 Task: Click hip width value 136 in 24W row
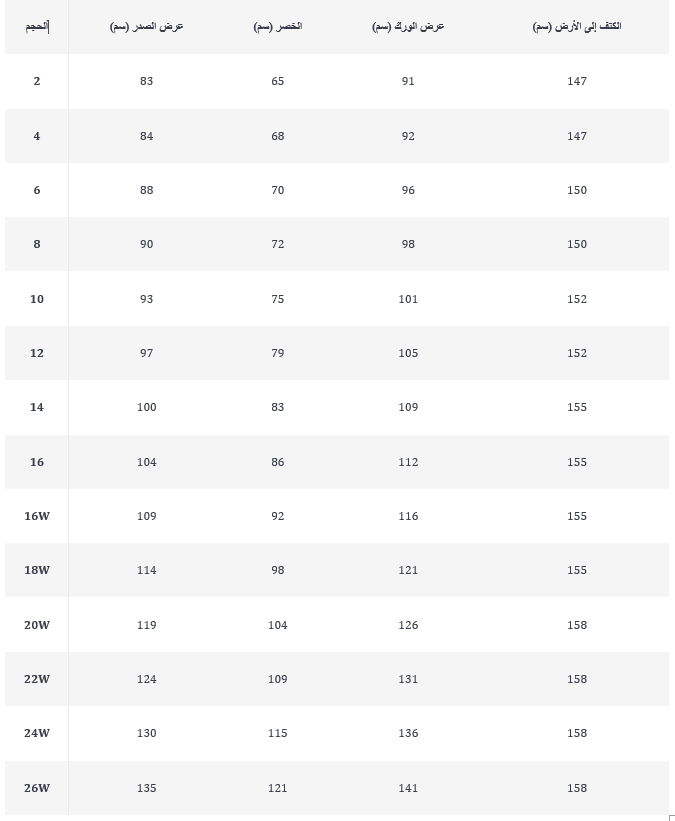coord(408,733)
